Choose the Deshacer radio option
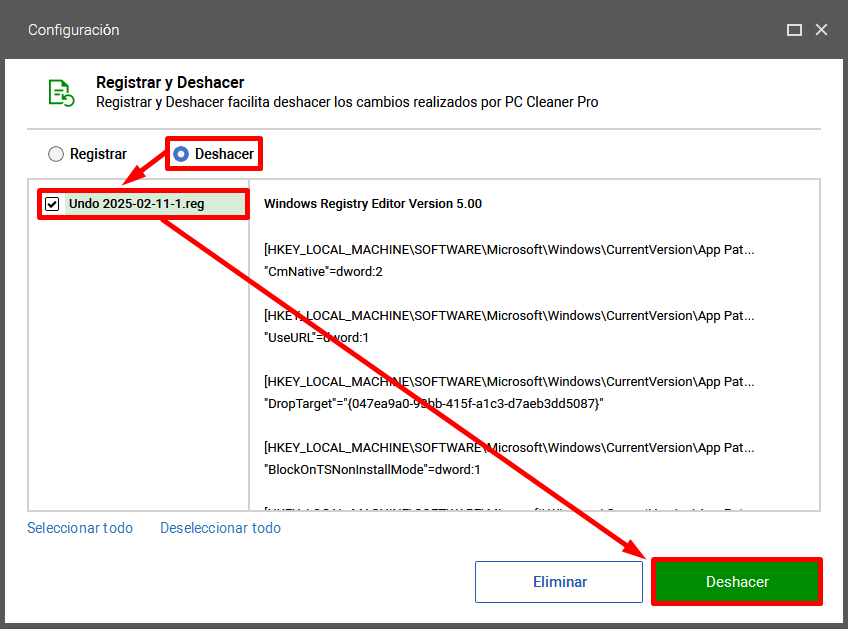The width and height of the screenshot is (848, 629). 181,154
